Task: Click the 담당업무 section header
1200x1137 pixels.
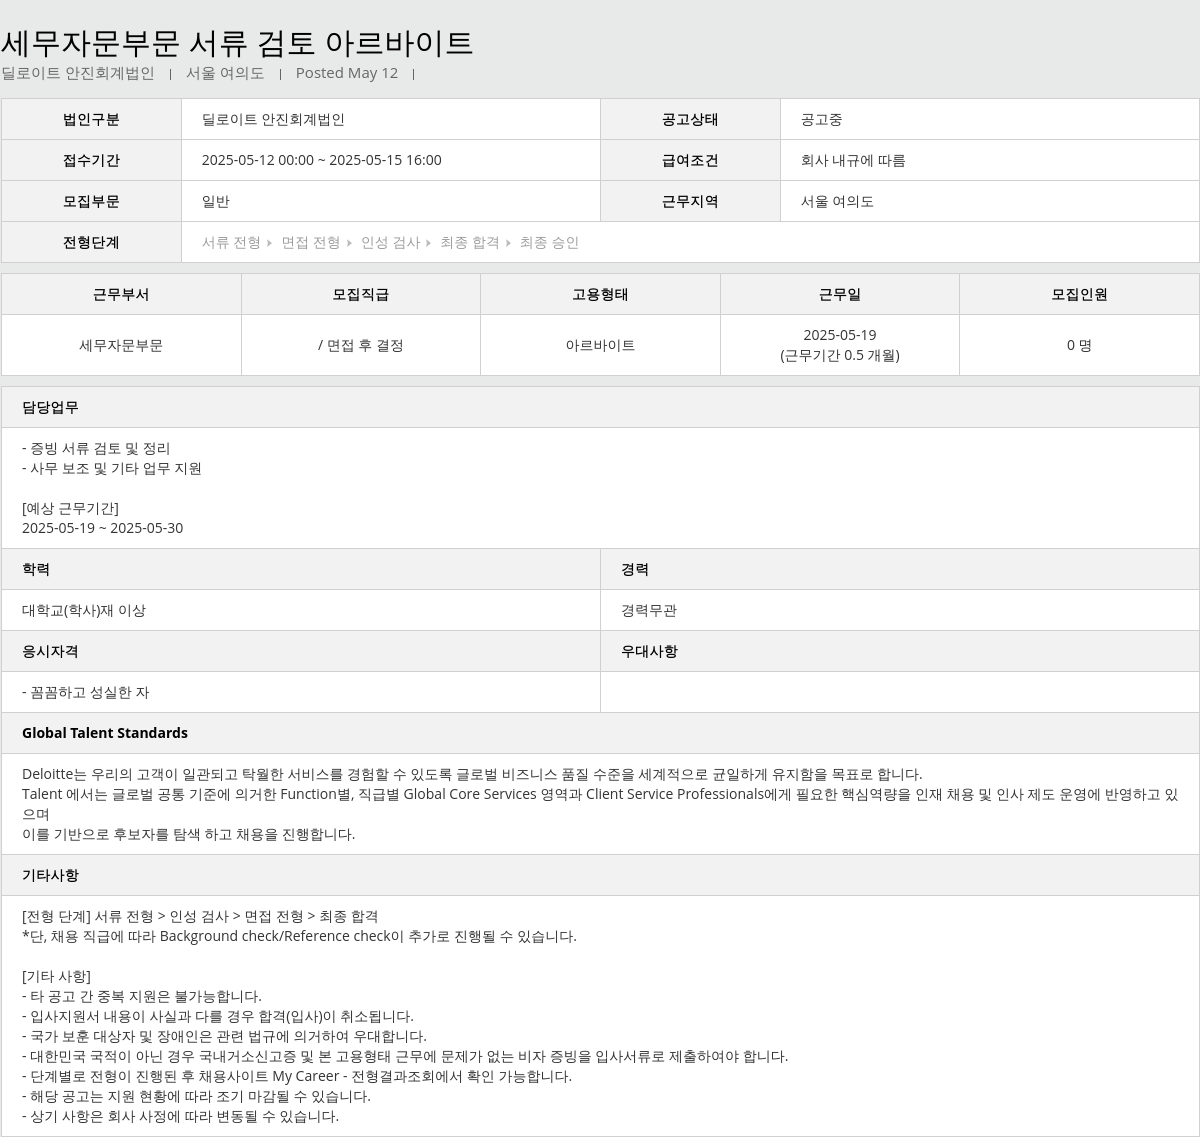Action: pos(600,407)
